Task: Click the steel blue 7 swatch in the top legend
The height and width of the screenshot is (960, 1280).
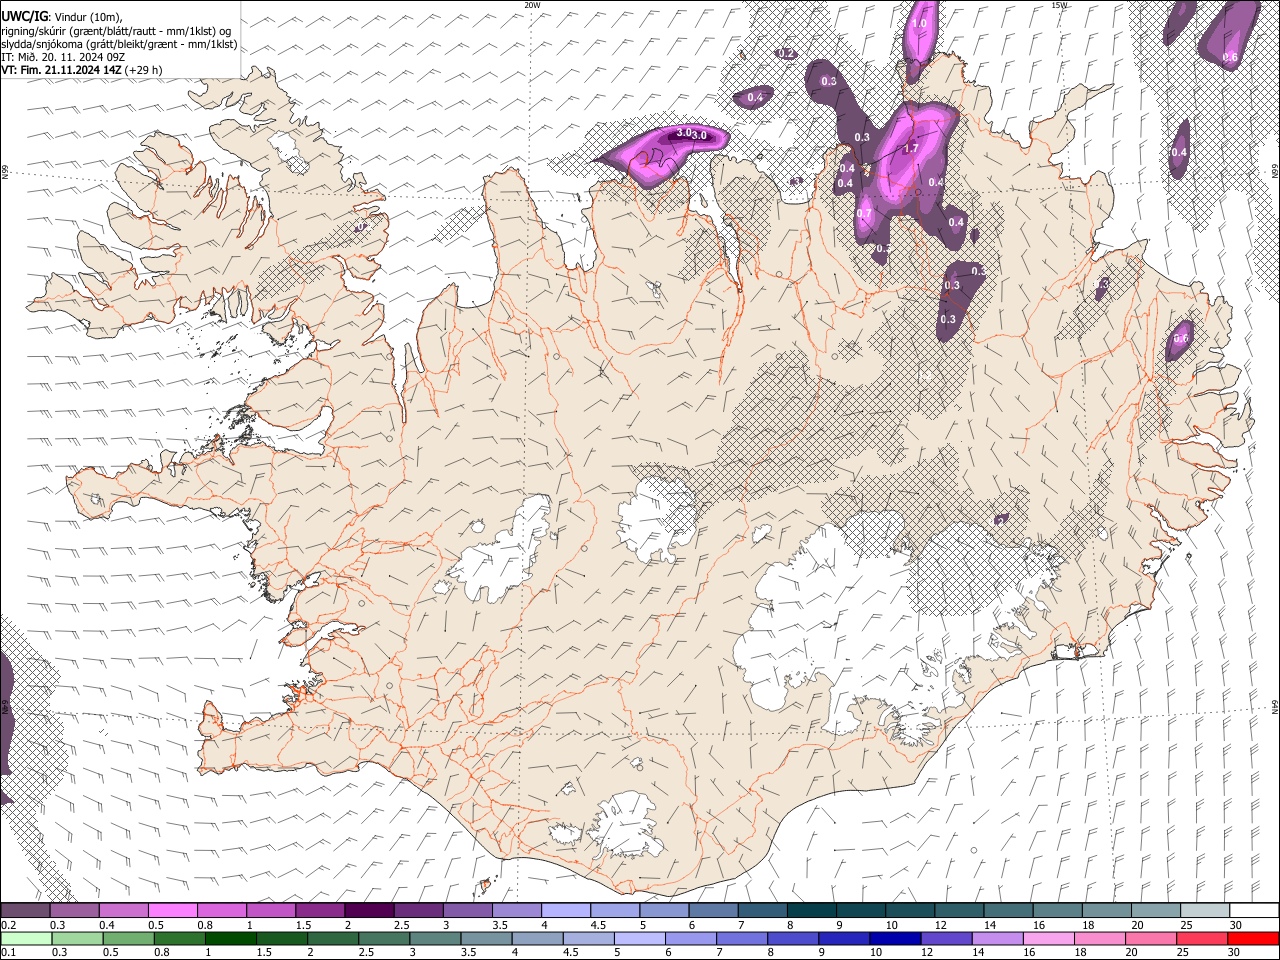Action: pyautogui.click(x=761, y=911)
